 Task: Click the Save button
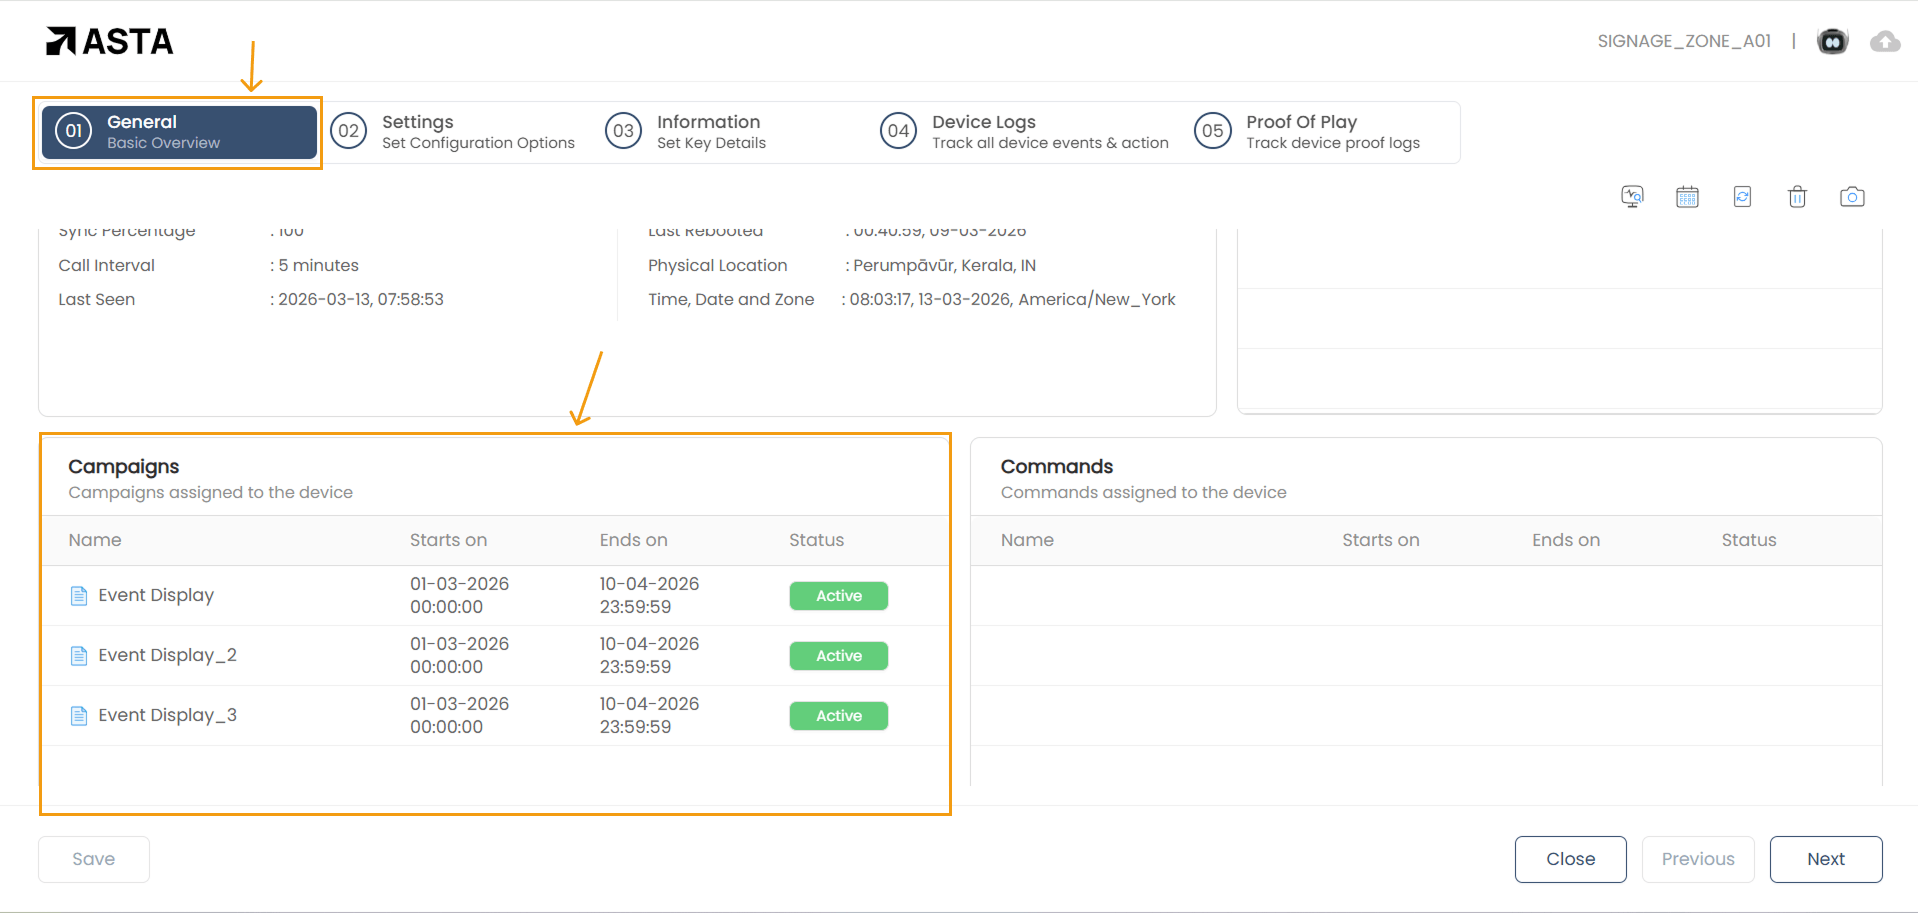(94, 859)
